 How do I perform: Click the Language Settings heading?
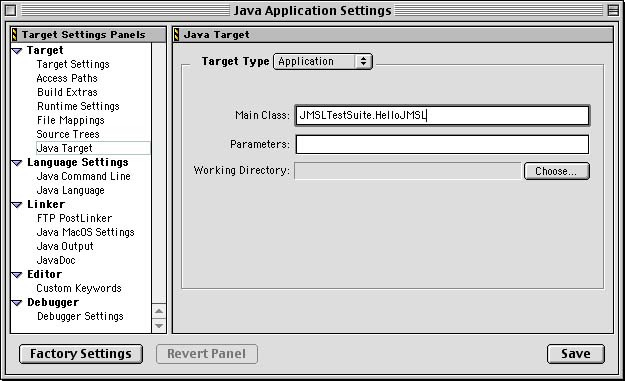[78, 162]
